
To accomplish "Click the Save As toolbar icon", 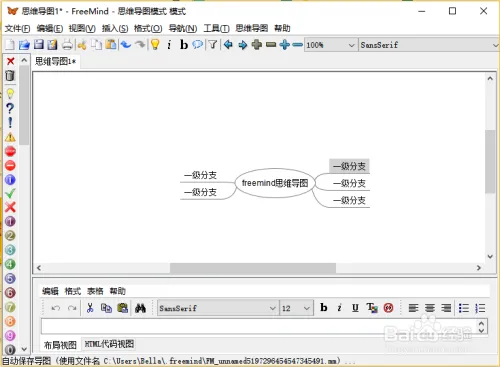I will (52, 44).
